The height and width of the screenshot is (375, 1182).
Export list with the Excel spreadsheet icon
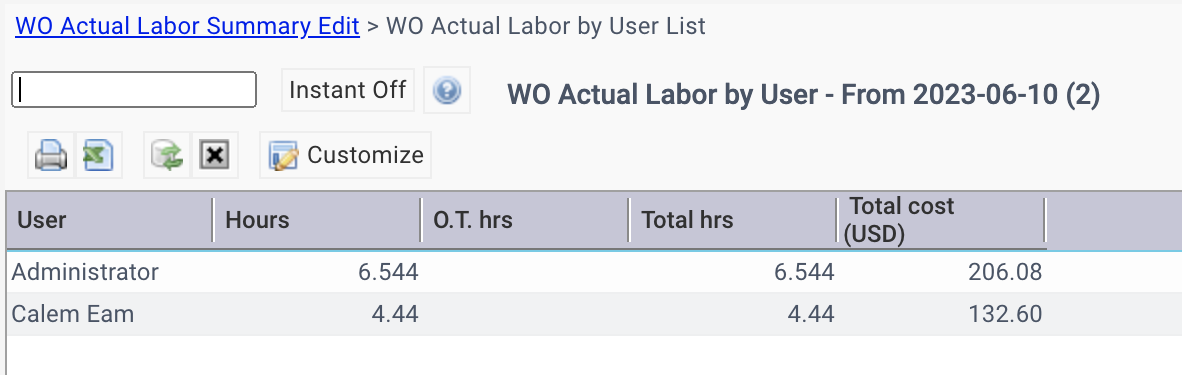[99, 155]
